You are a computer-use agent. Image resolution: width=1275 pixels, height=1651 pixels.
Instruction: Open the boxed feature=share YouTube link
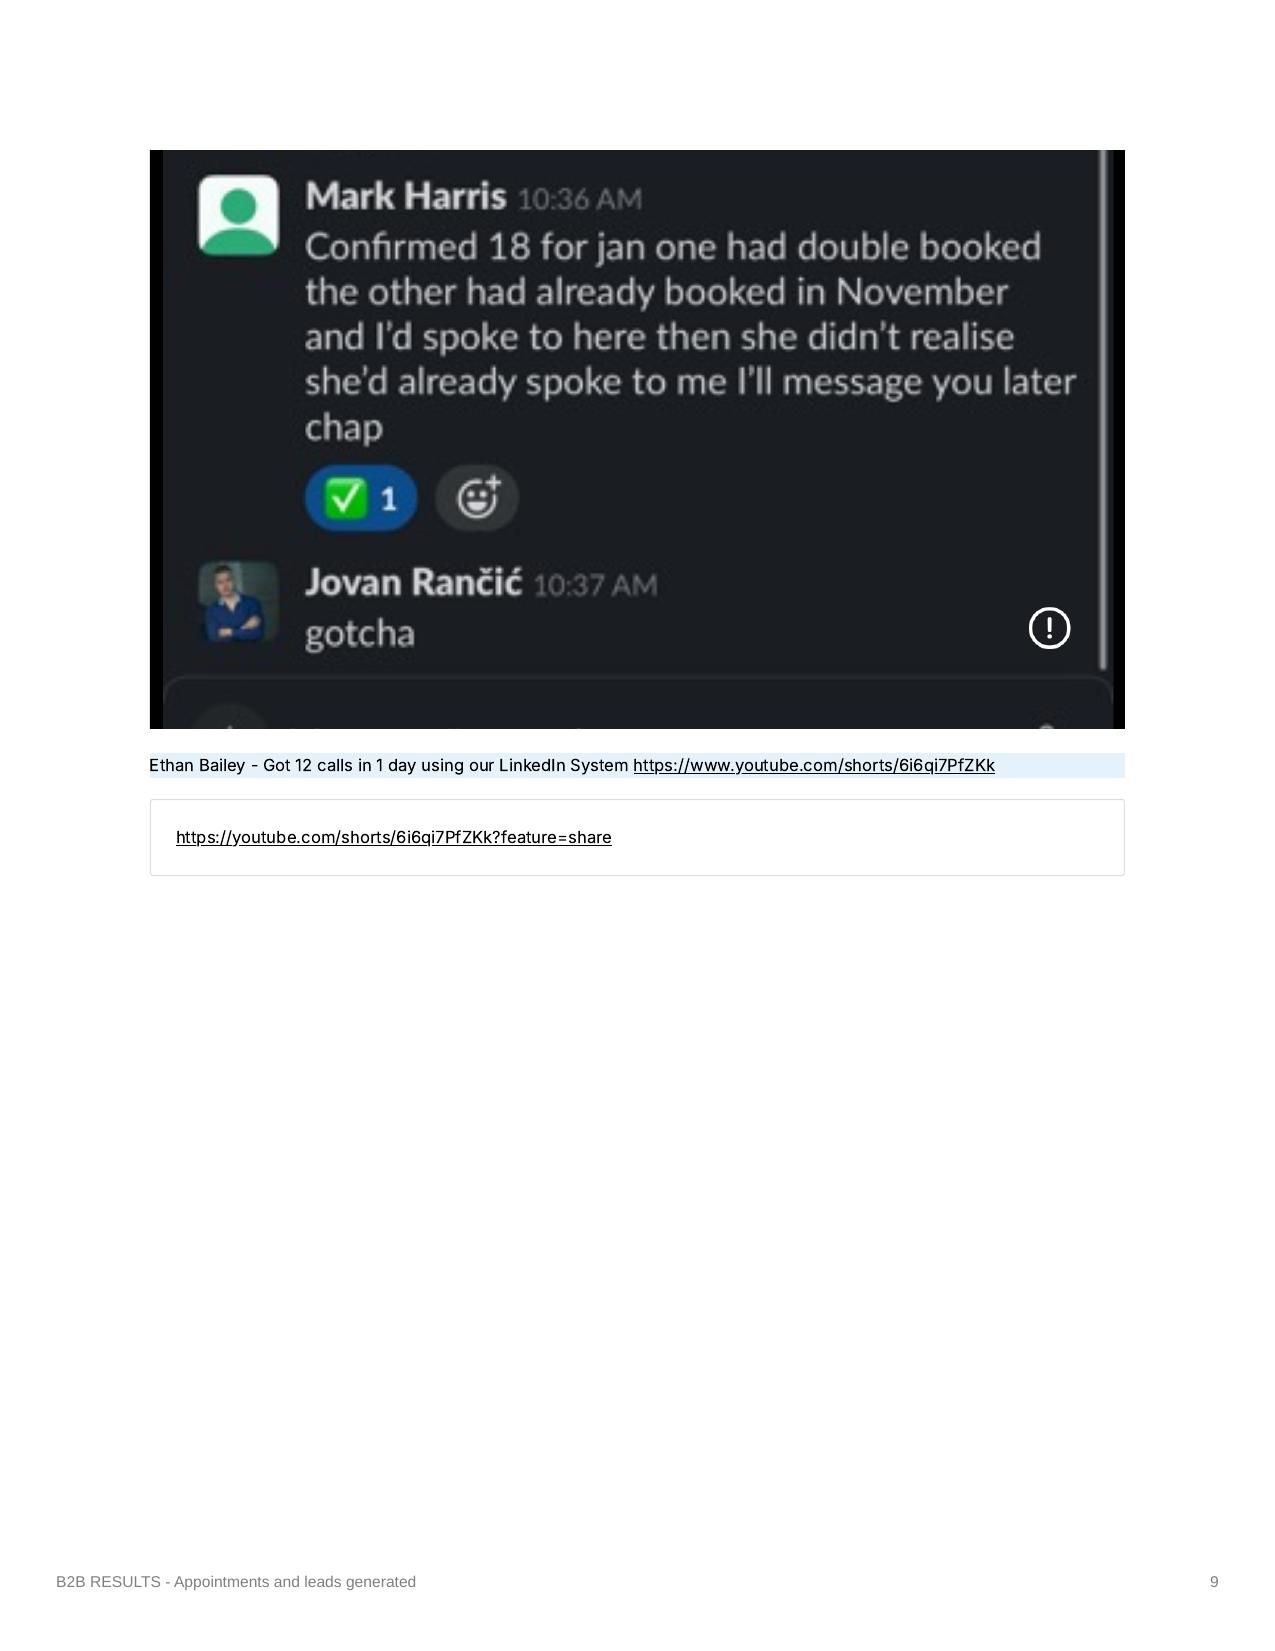[x=393, y=837]
